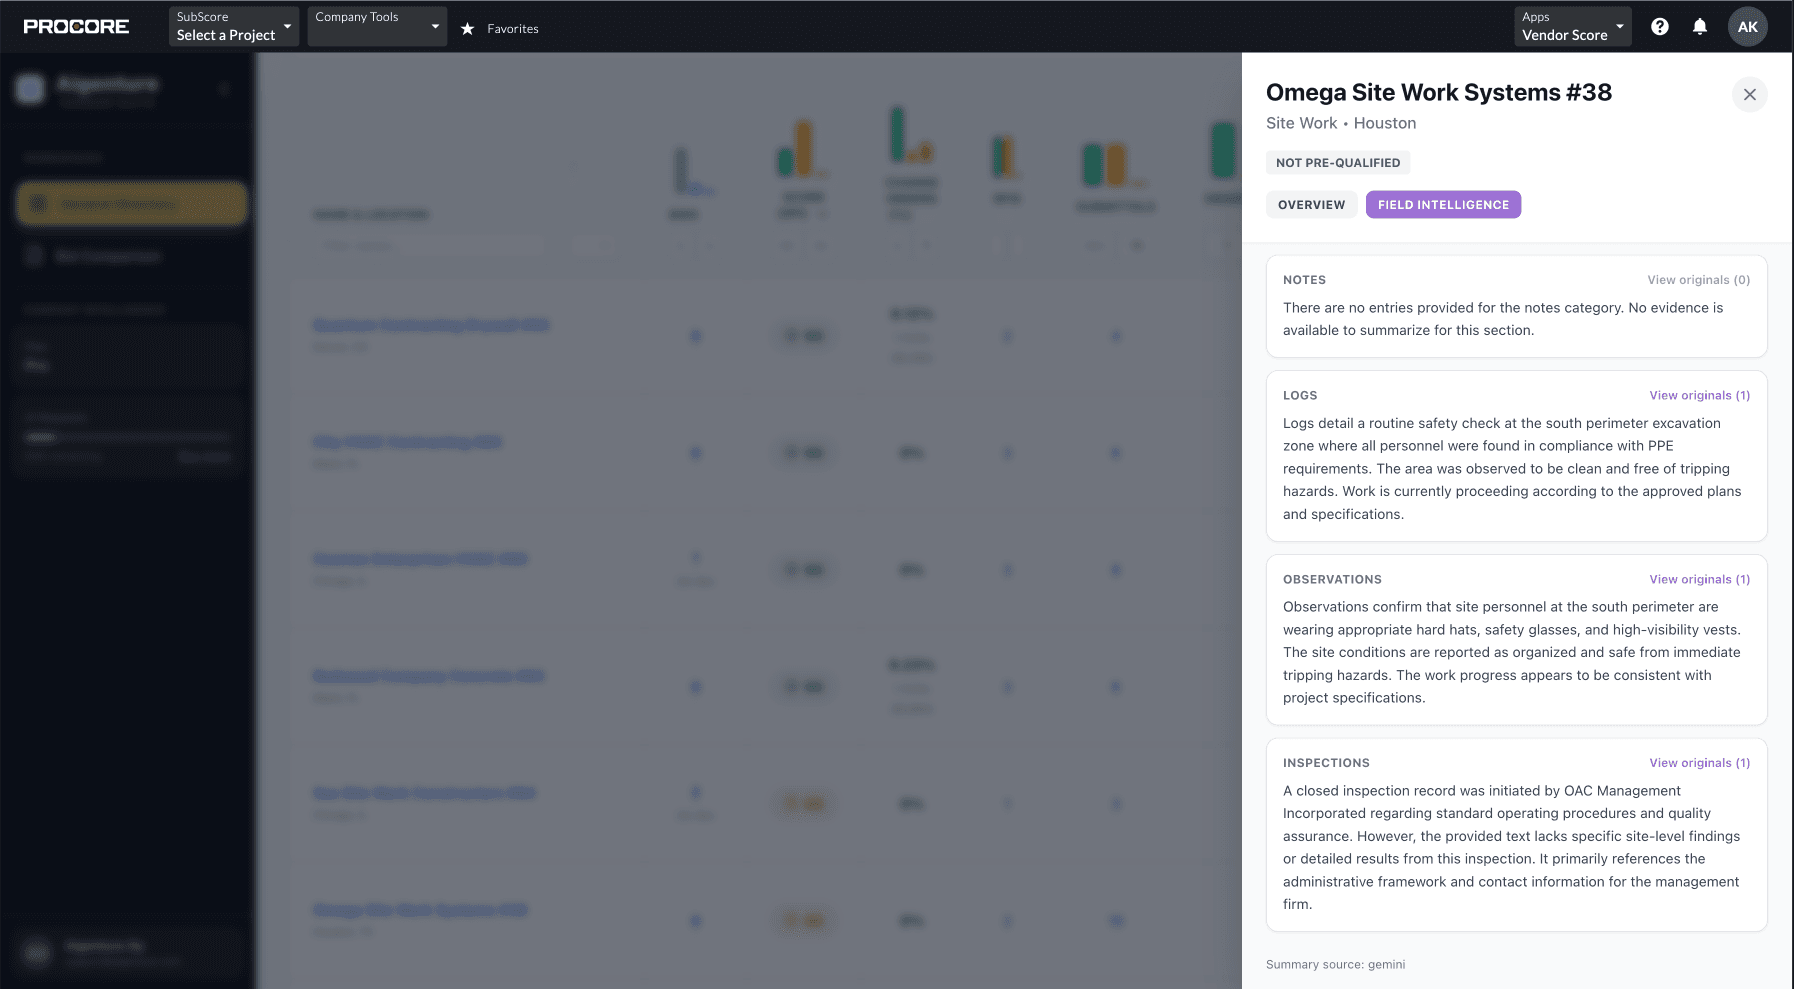Click View originals (0) in Notes
Viewport: 1794px width, 989px height.
tap(1699, 280)
